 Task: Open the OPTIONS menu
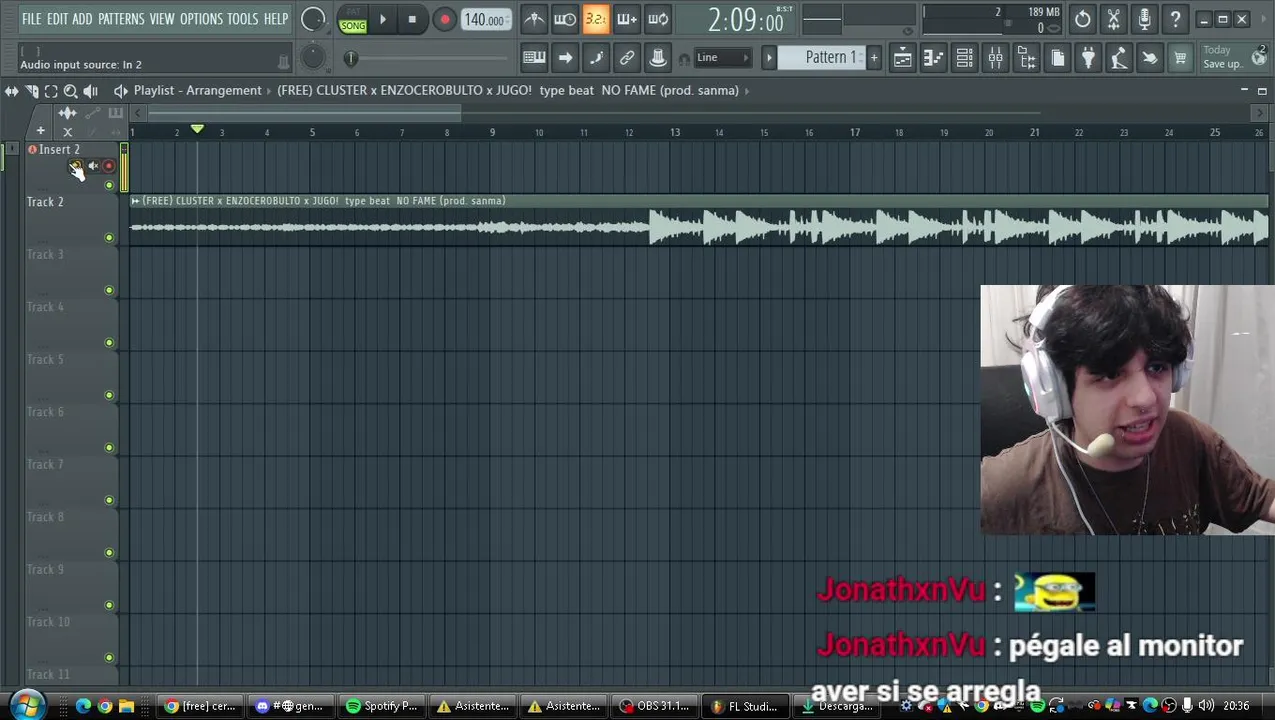[x=201, y=19]
